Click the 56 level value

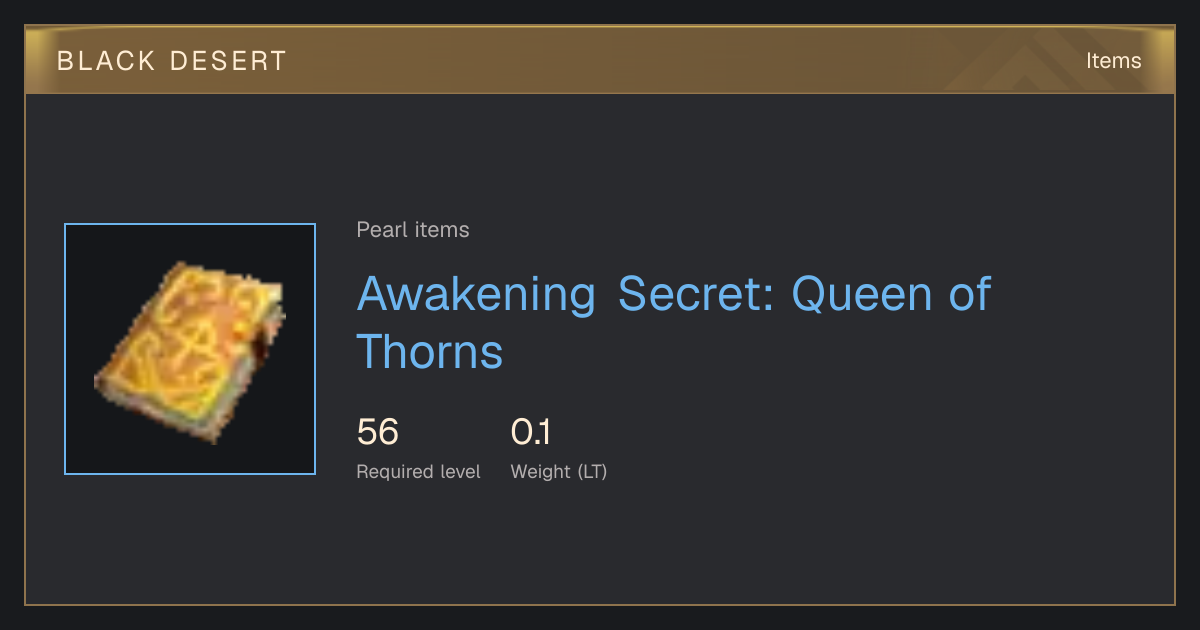378,432
